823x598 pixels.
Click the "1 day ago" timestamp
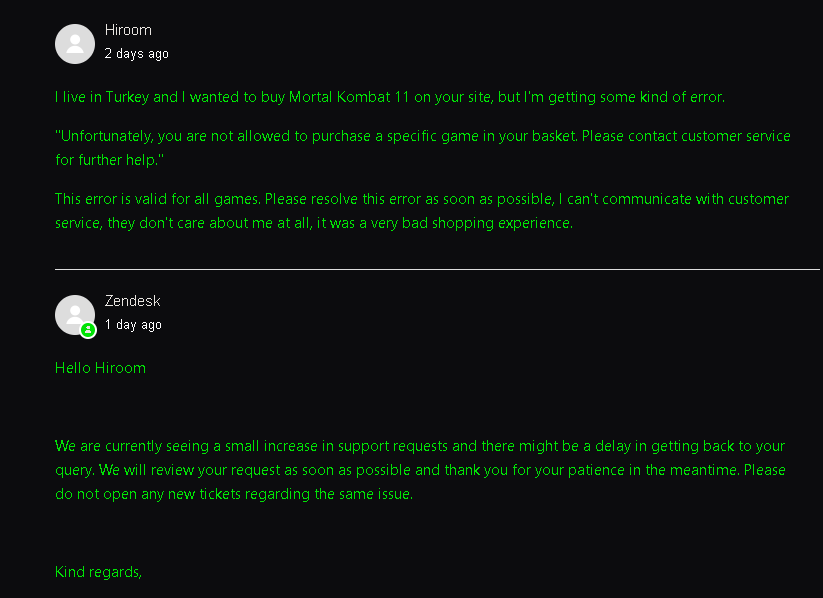tap(133, 325)
